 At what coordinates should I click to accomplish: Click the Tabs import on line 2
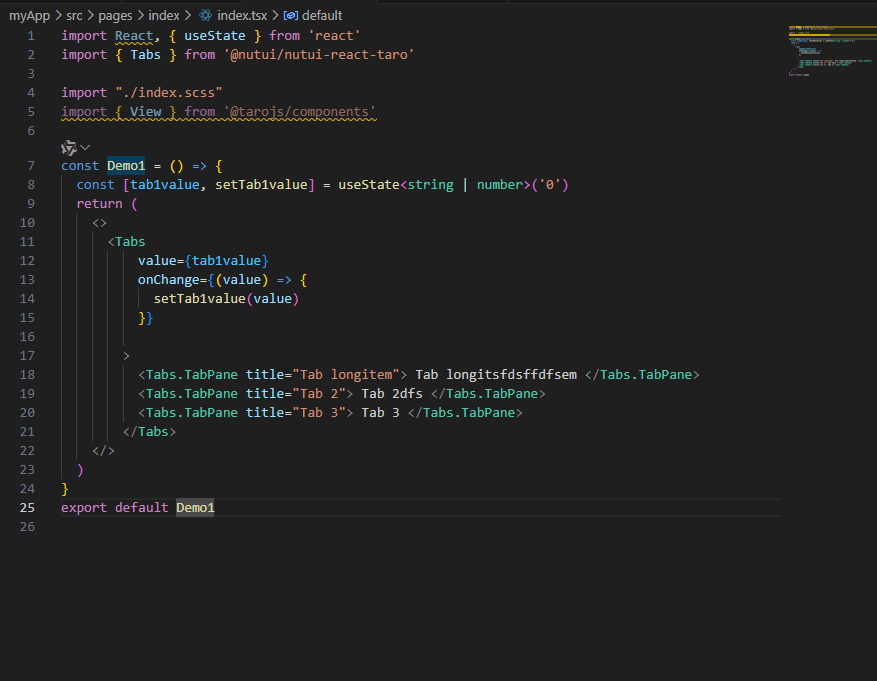click(x=145, y=54)
